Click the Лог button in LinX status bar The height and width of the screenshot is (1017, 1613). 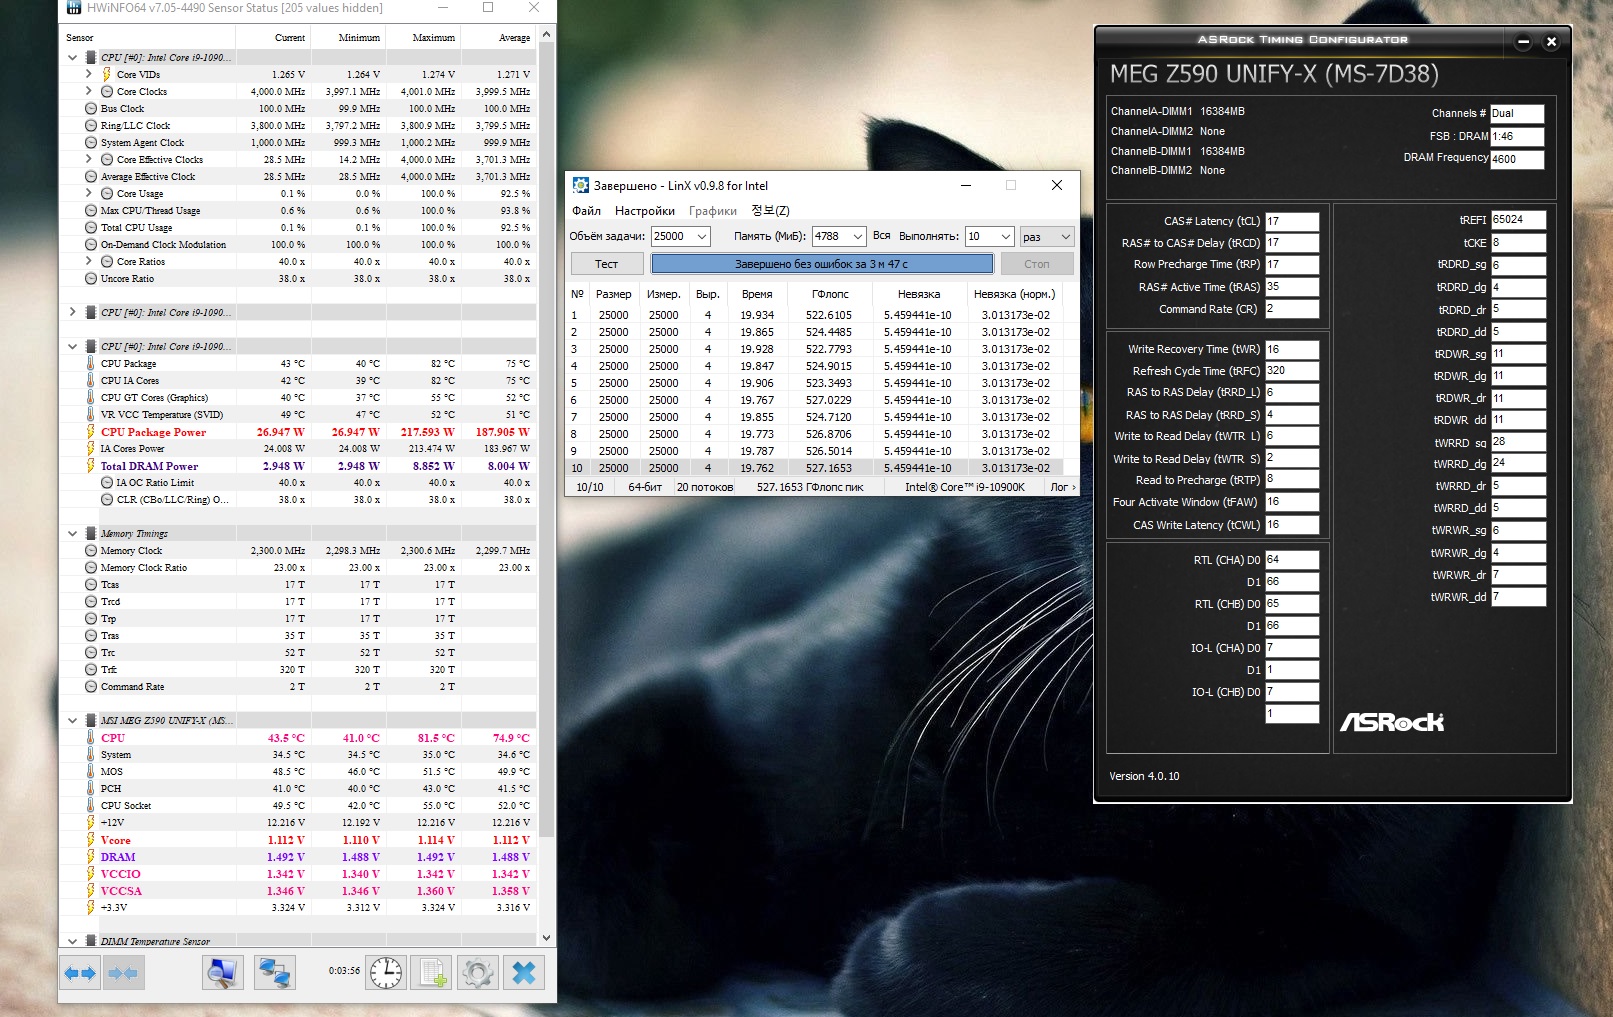click(x=1062, y=487)
